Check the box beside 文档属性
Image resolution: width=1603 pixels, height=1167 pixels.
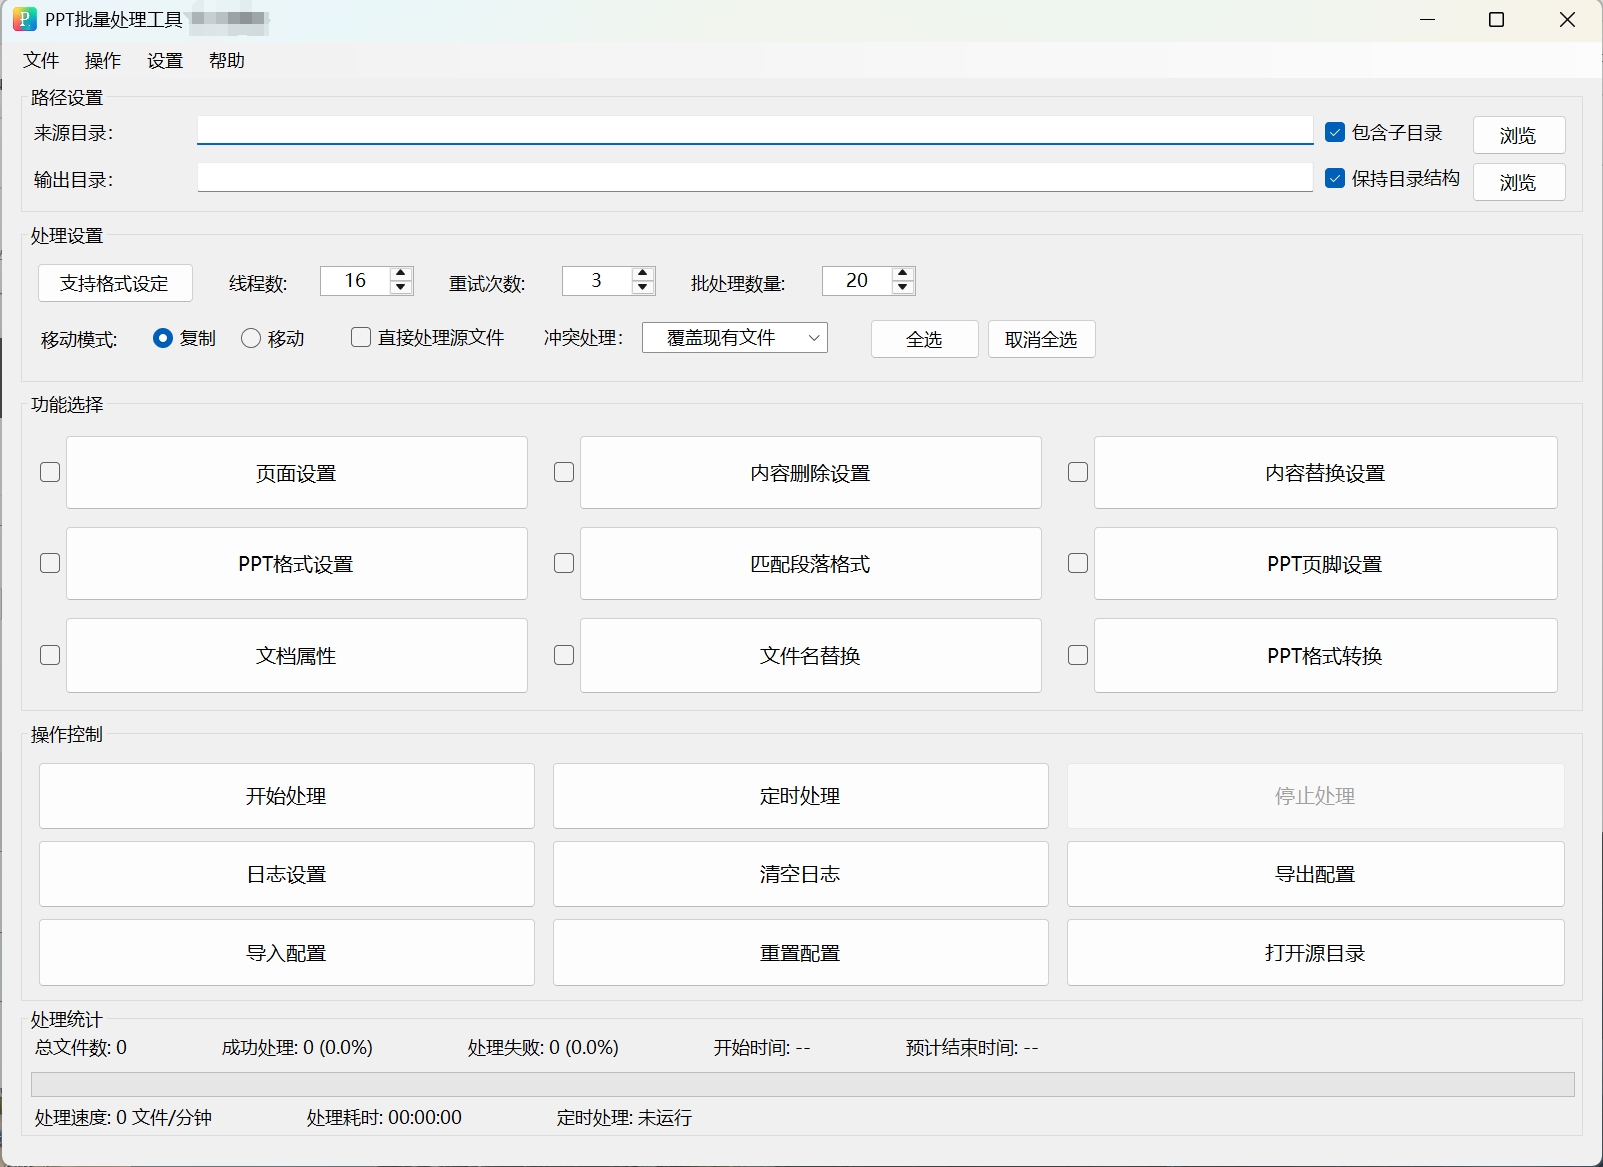pyautogui.click(x=50, y=655)
